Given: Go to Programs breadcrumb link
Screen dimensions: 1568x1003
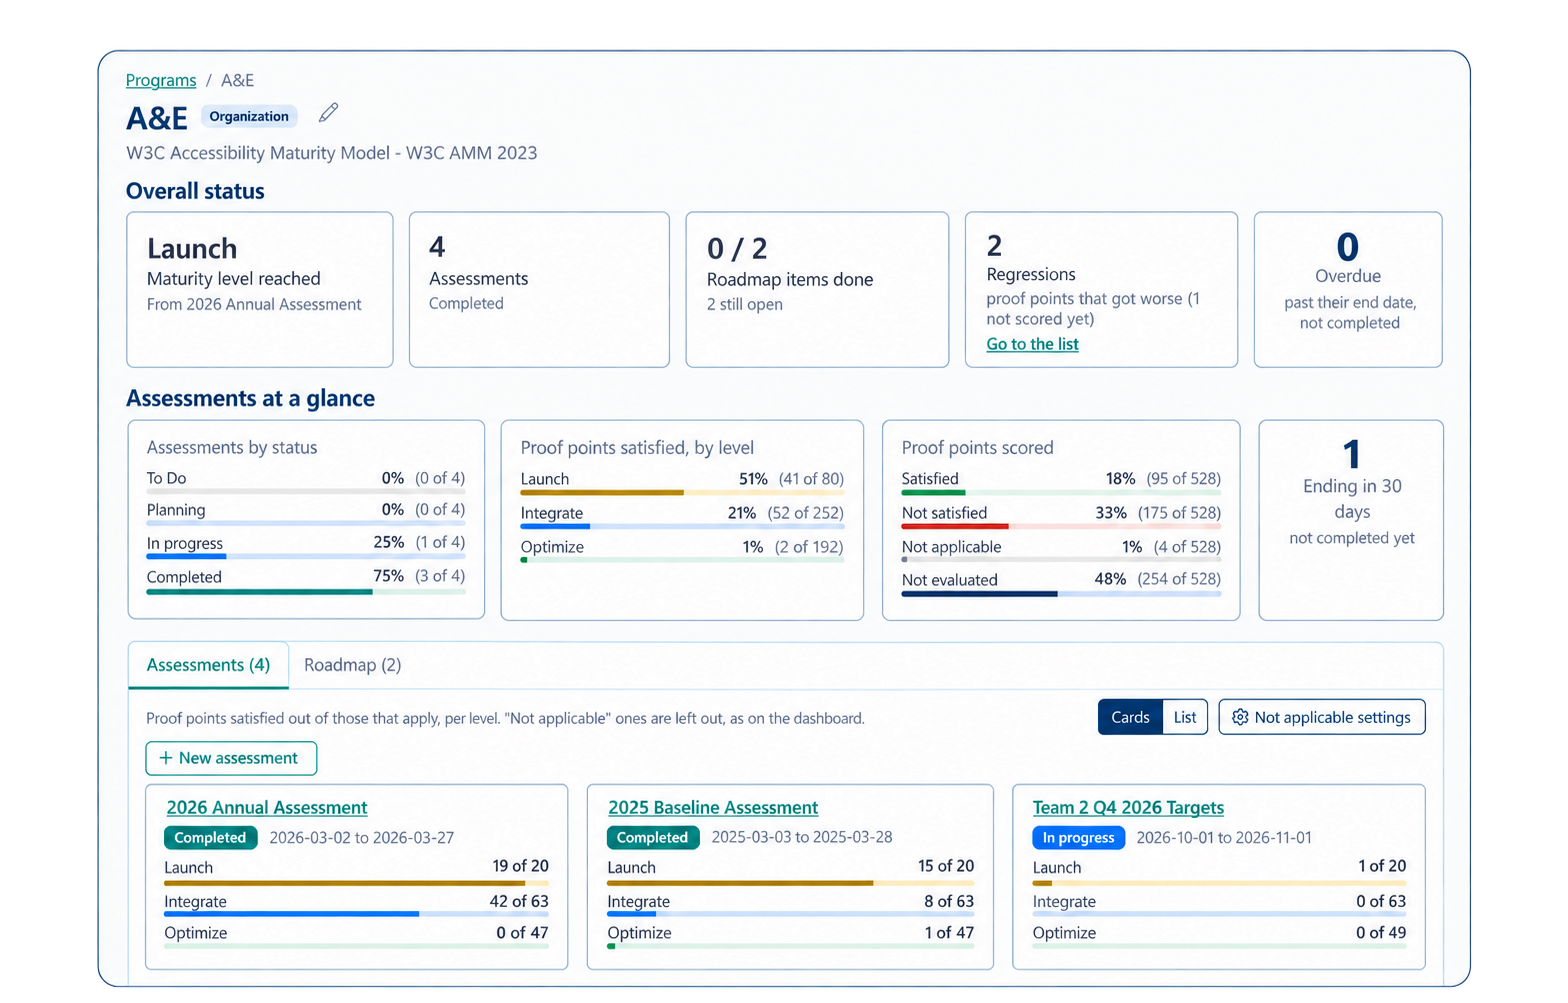Looking at the screenshot, I should pos(161,81).
